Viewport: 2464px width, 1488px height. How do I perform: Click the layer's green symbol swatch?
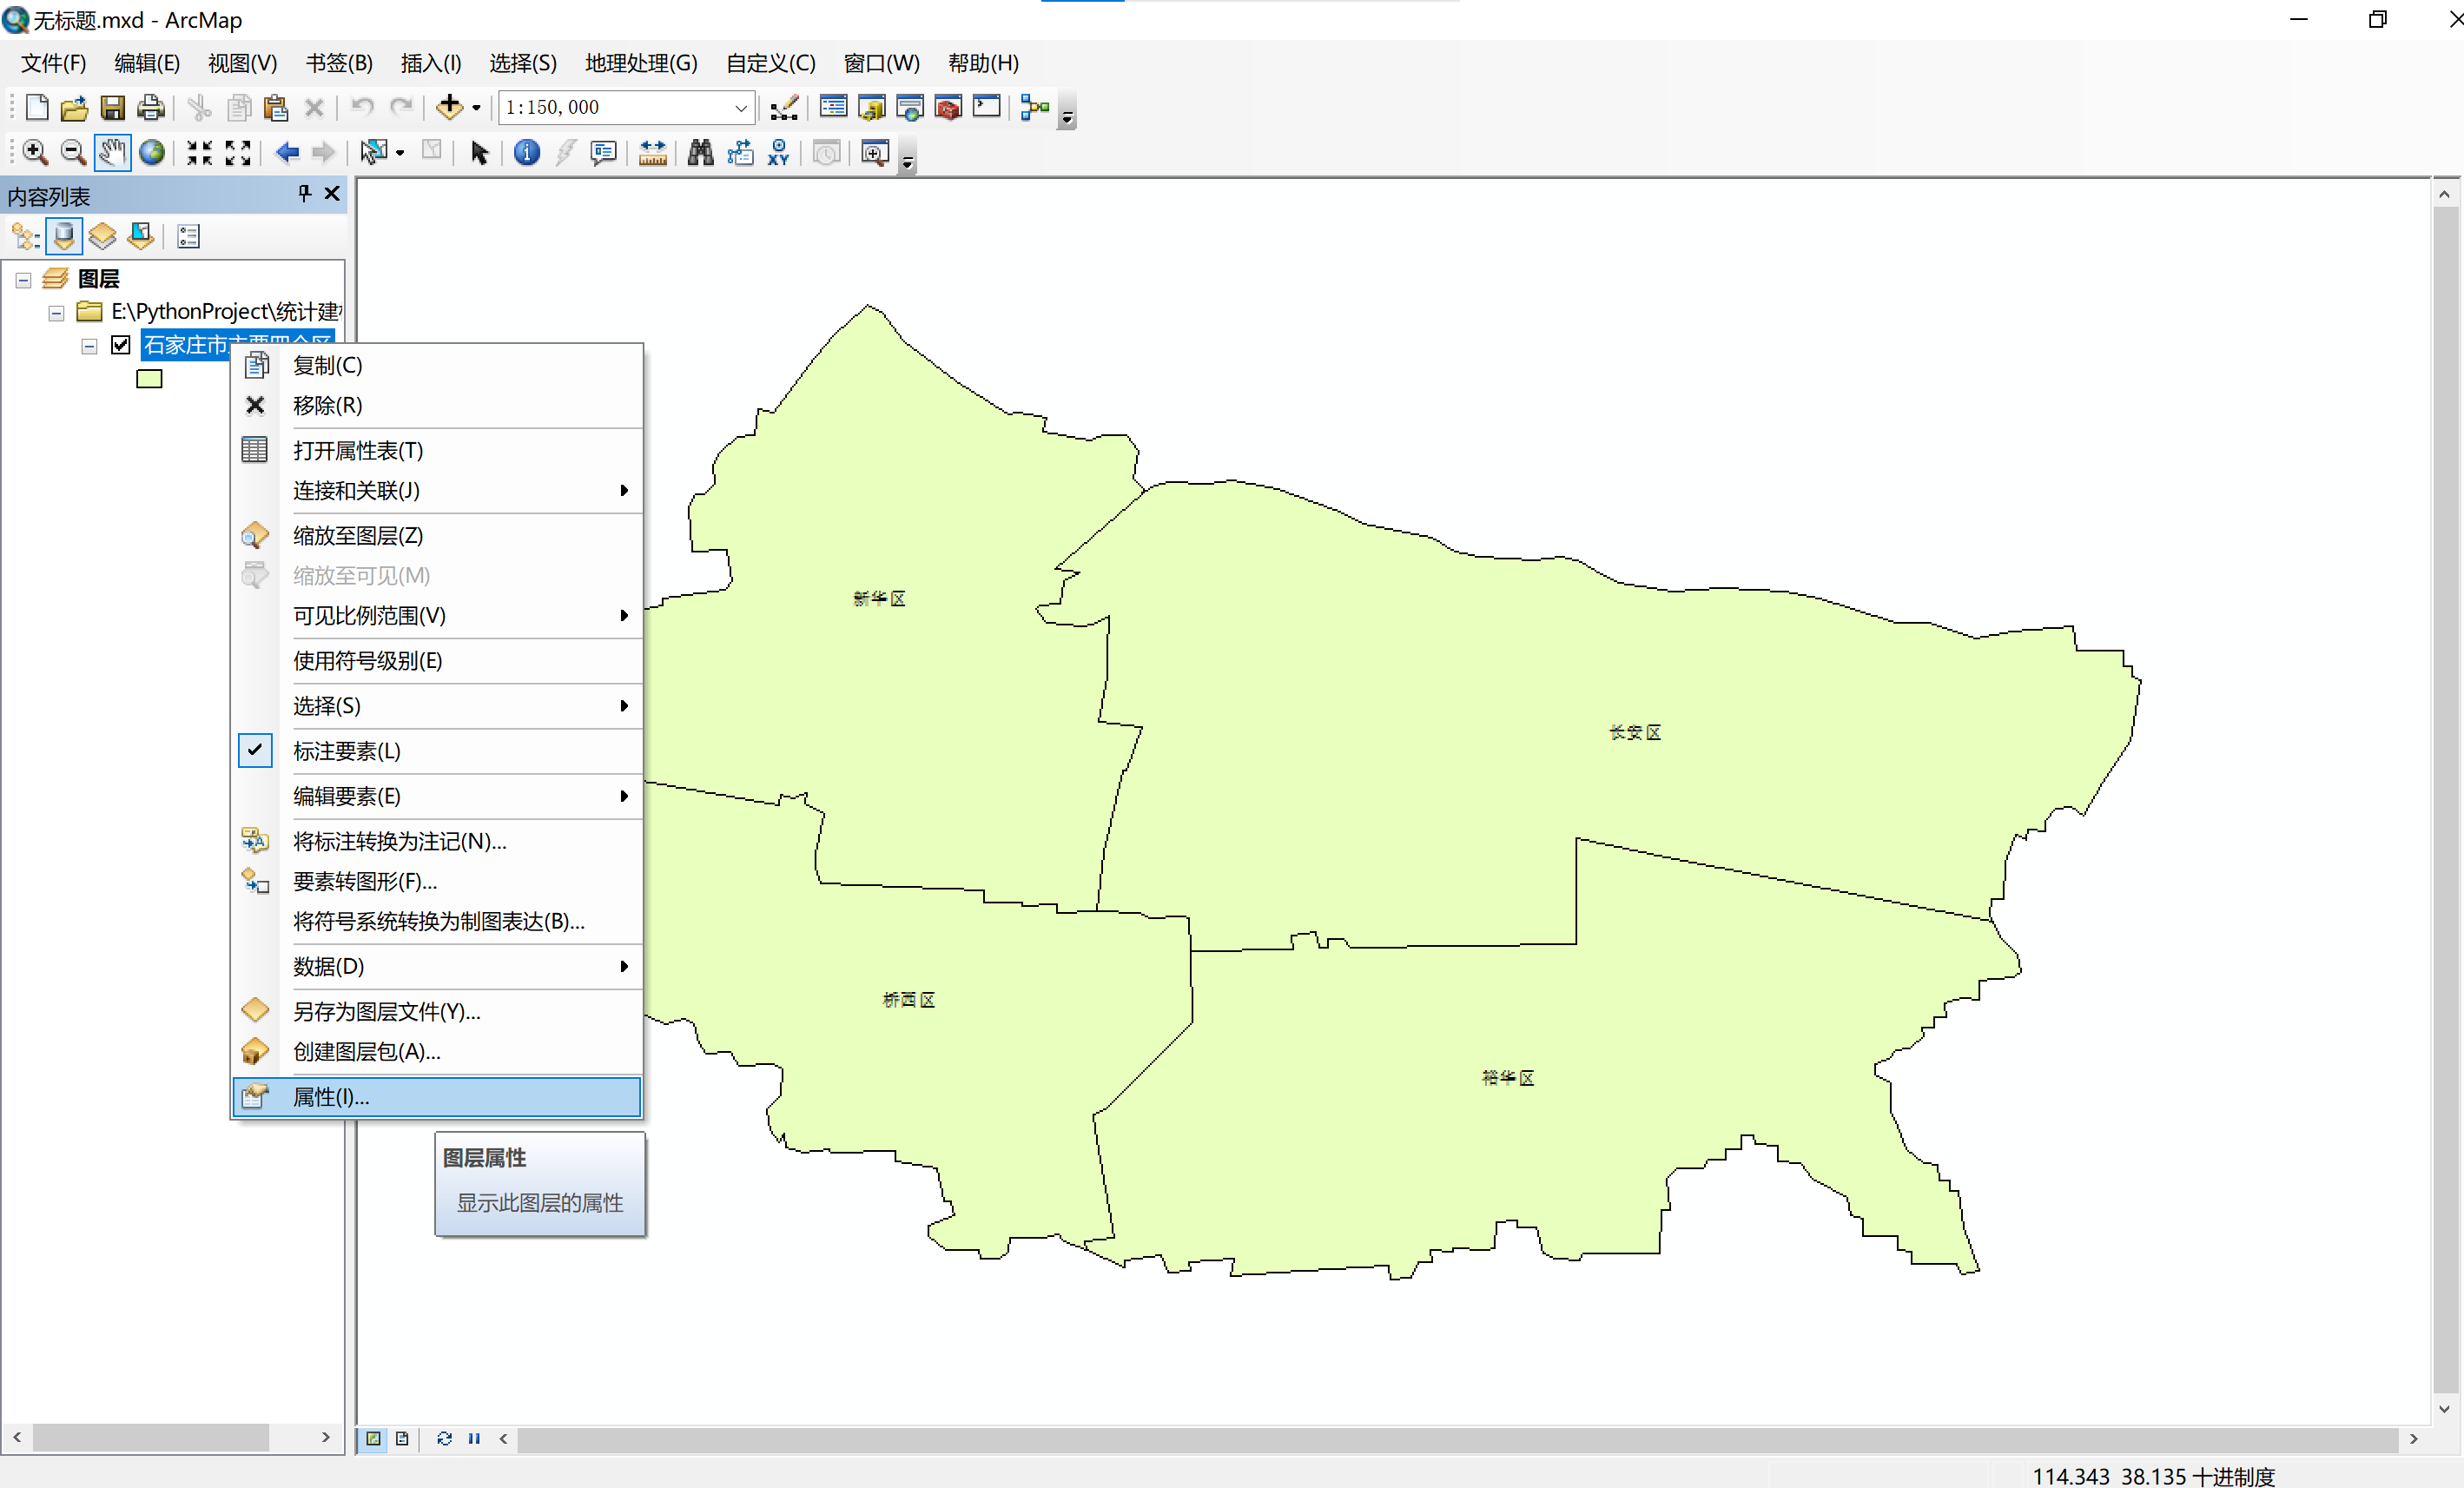click(x=149, y=379)
